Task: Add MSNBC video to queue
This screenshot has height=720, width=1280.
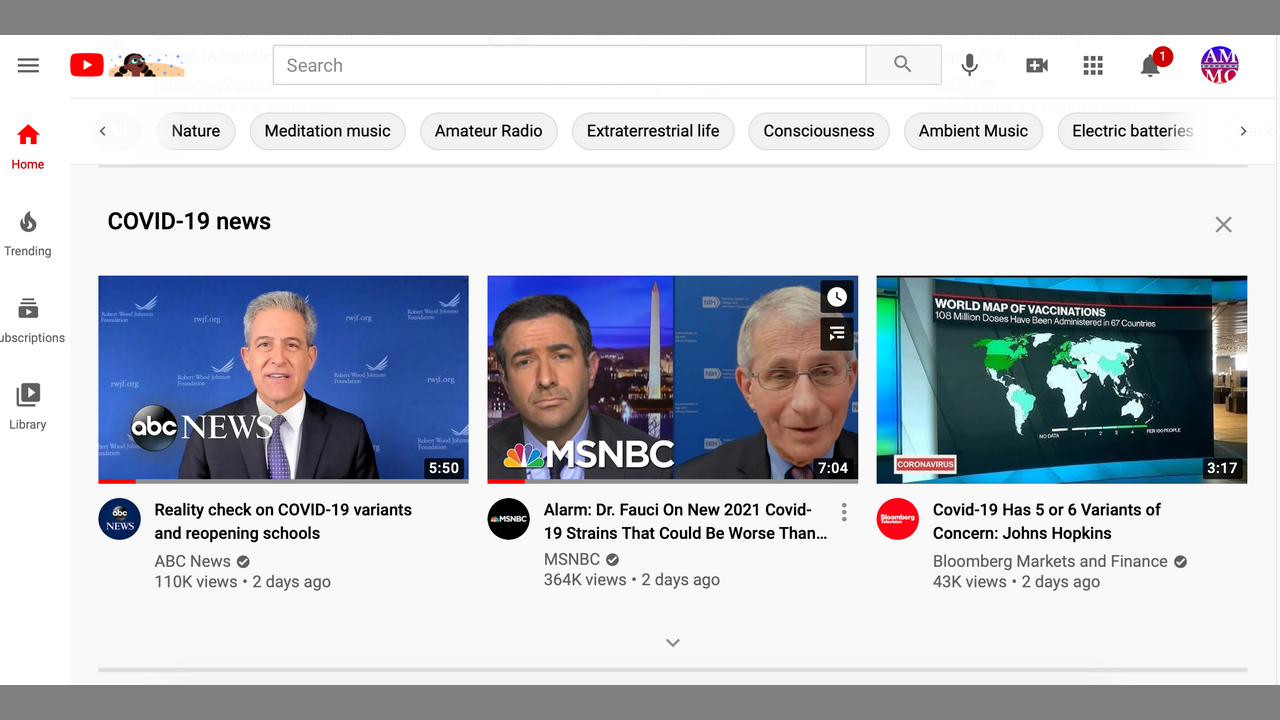Action: click(x=836, y=334)
